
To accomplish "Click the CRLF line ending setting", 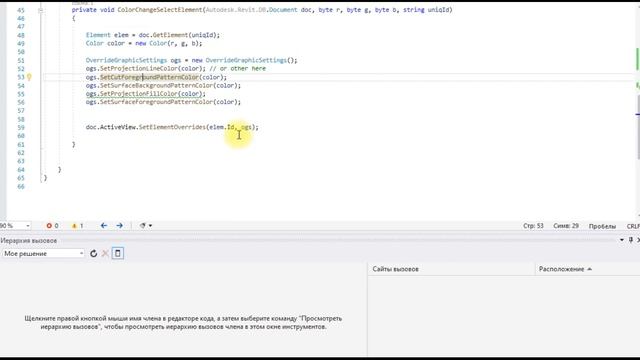I will [x=633, y=226].
